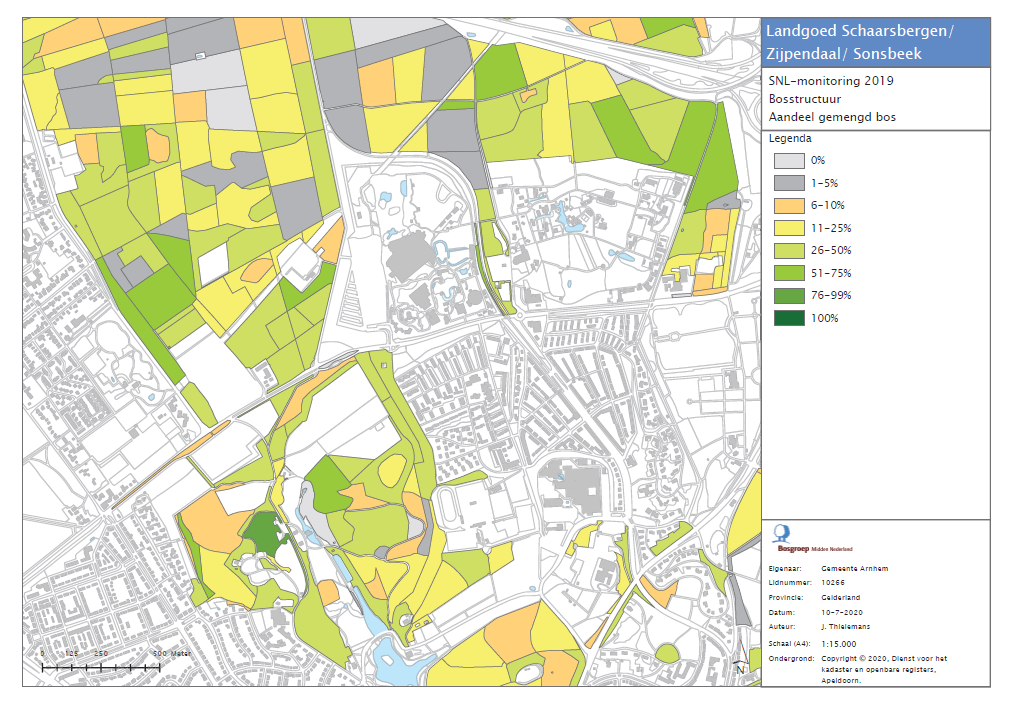This screenshot has width=1013, height=710.
Task: Click the blue map title header
Action: (x=876, y=42)
